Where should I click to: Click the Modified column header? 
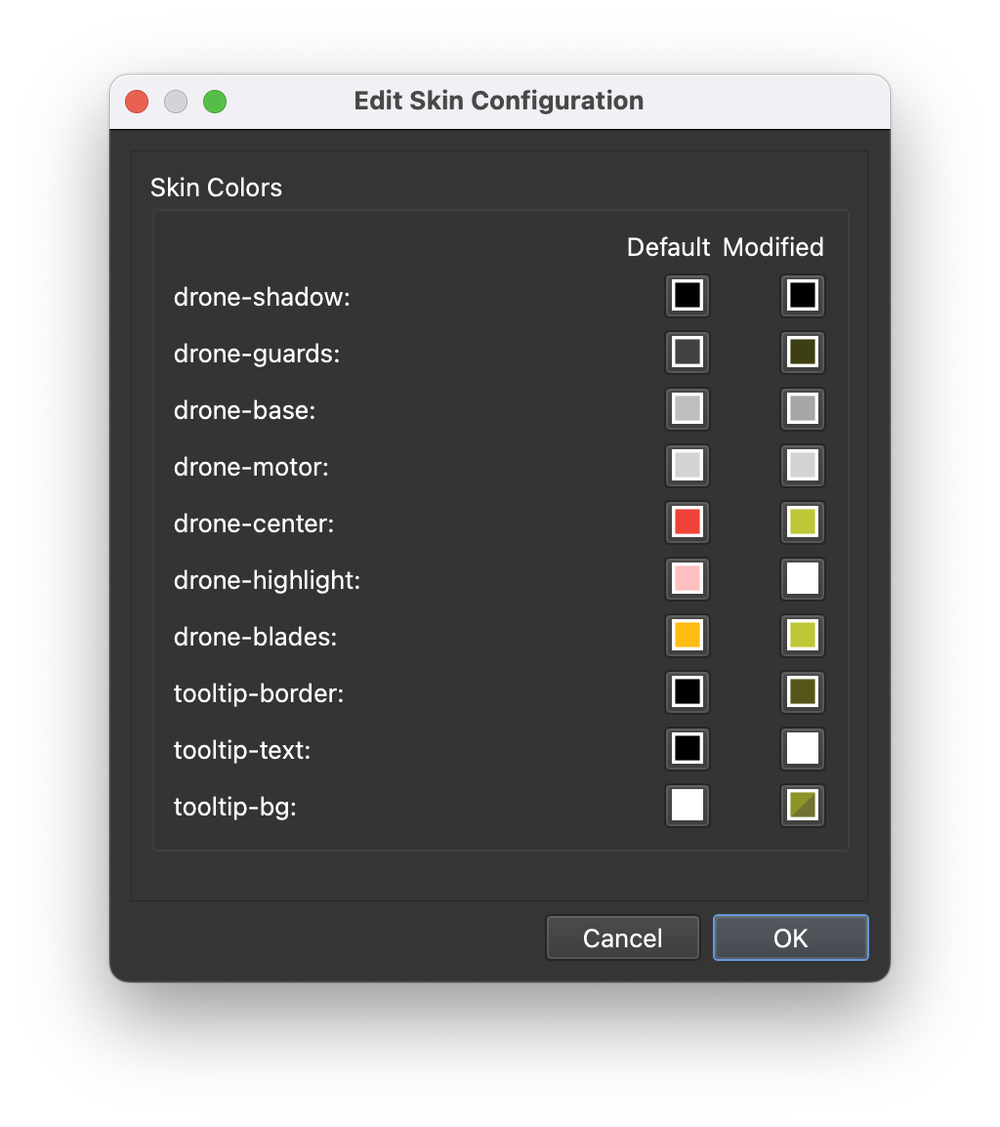click(x=773, y=247)
